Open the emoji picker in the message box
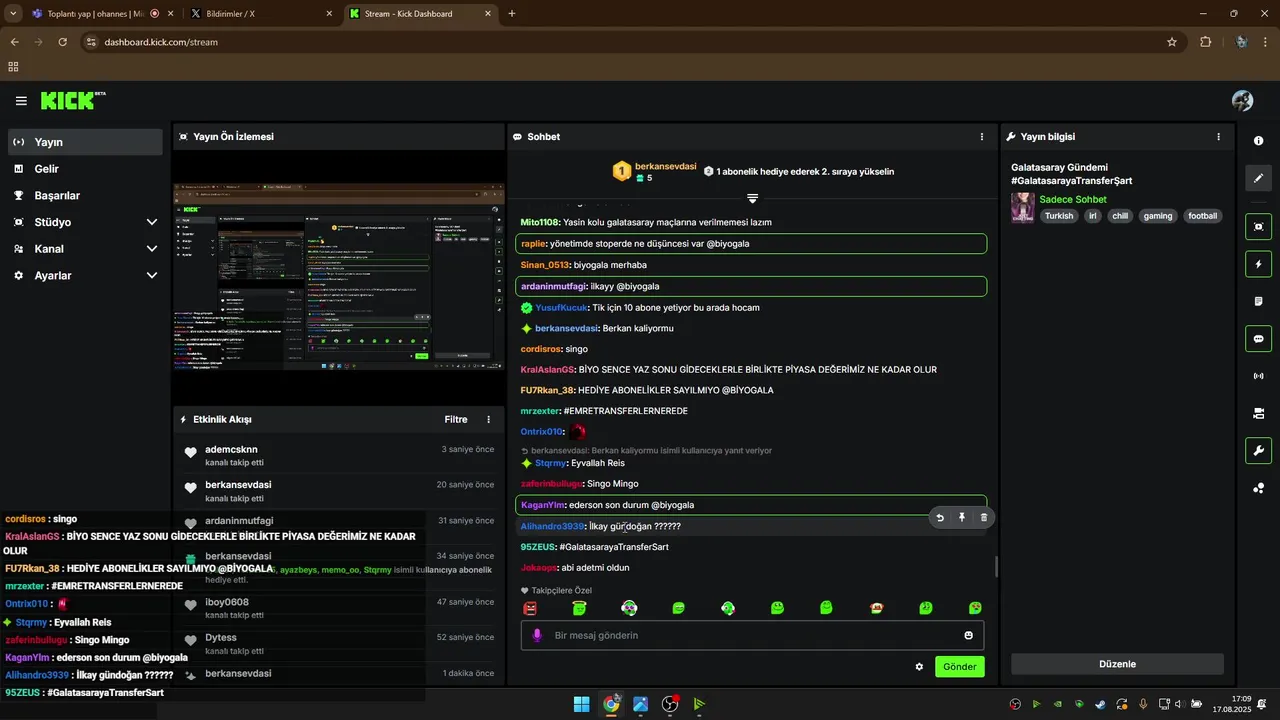The height and width of the screenshot is (720, 1280). tap(968, 636)
